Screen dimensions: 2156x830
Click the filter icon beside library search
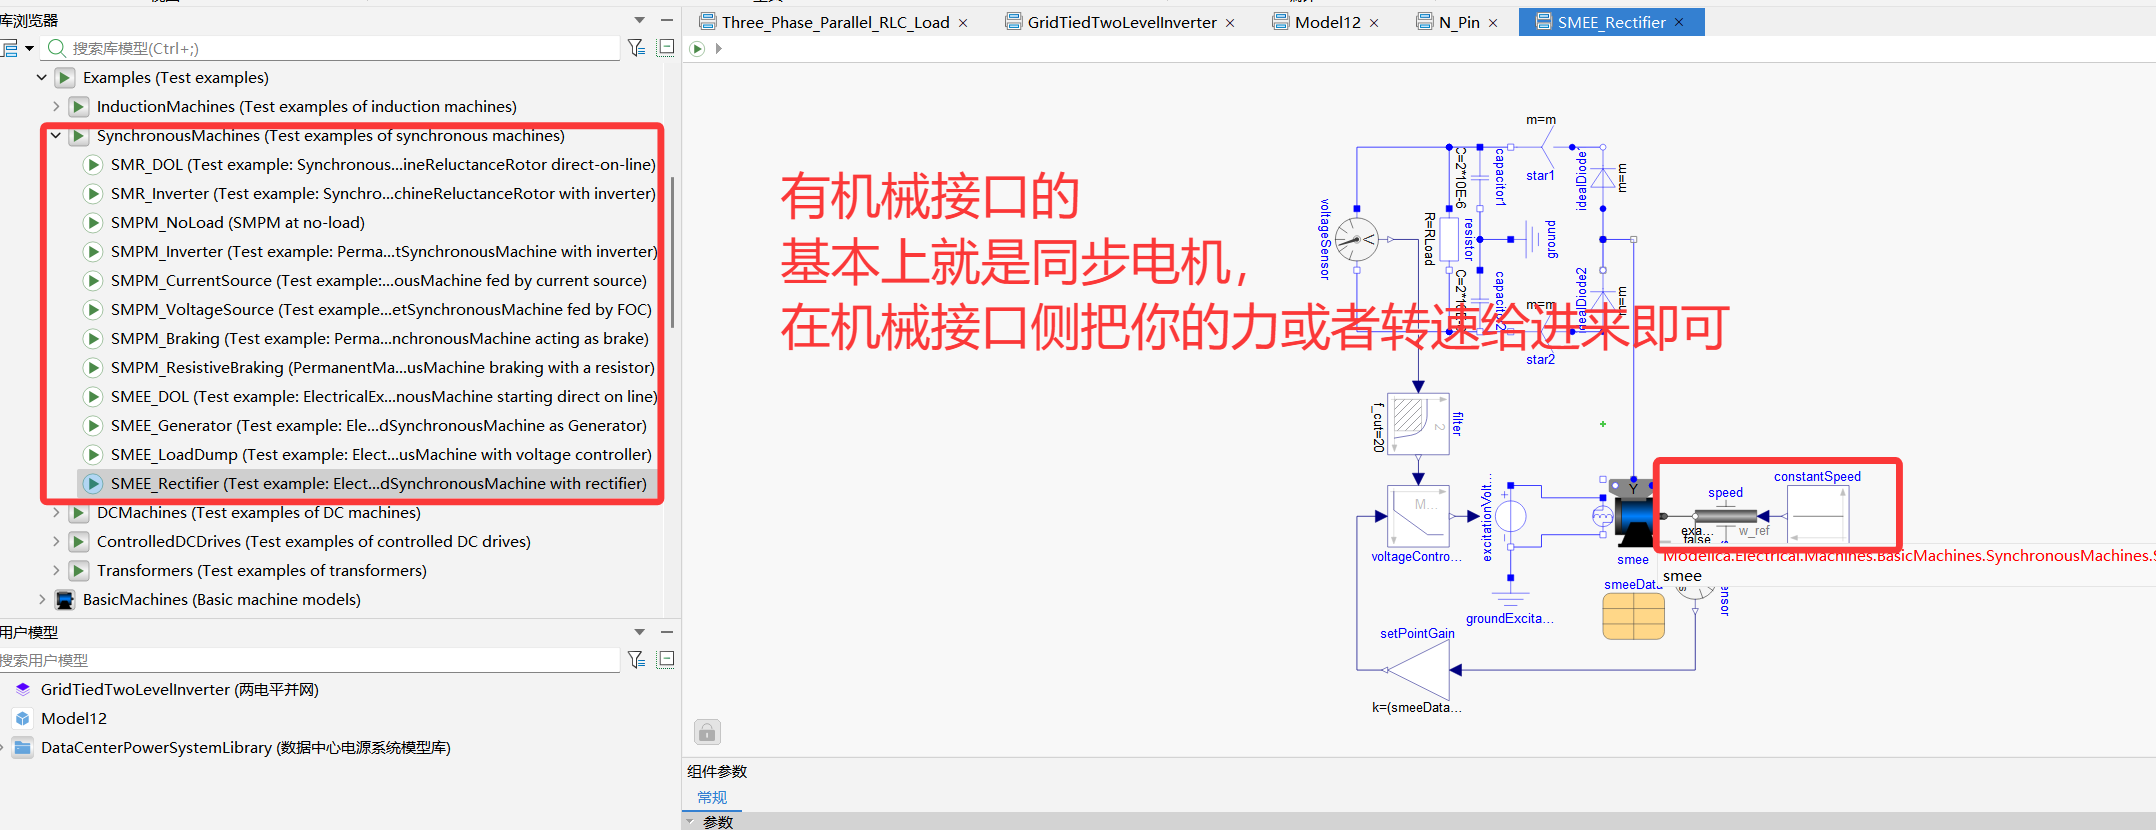636,47
